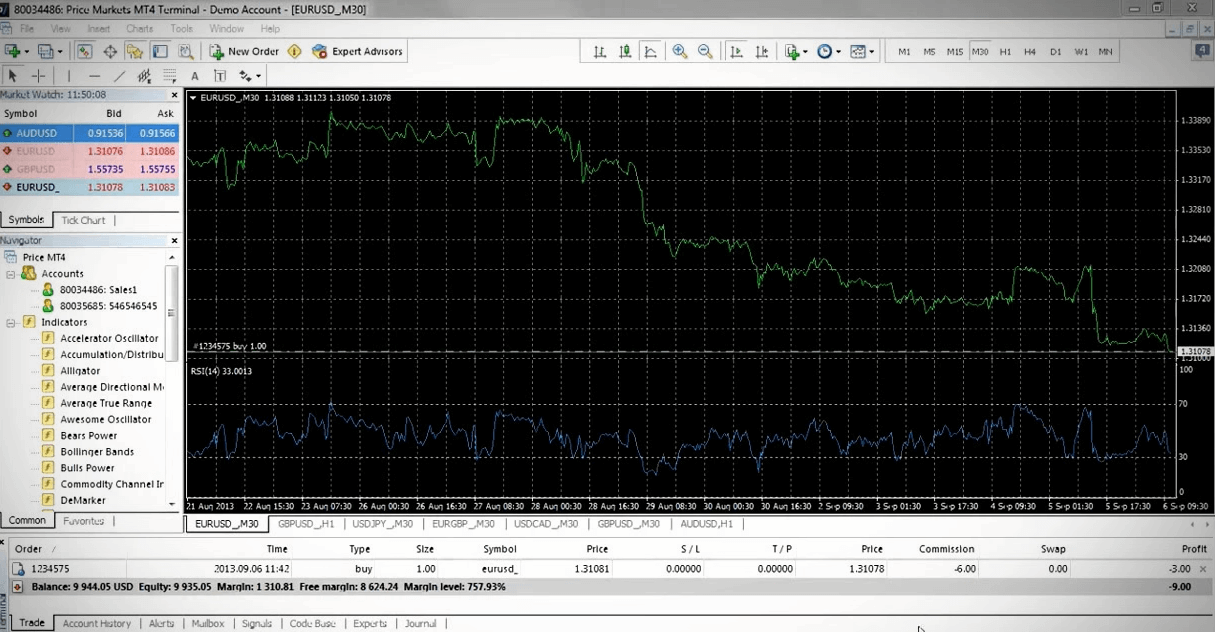
Task: Open the Account History tab
Action: pyautogui.click(x=96, y=623)
